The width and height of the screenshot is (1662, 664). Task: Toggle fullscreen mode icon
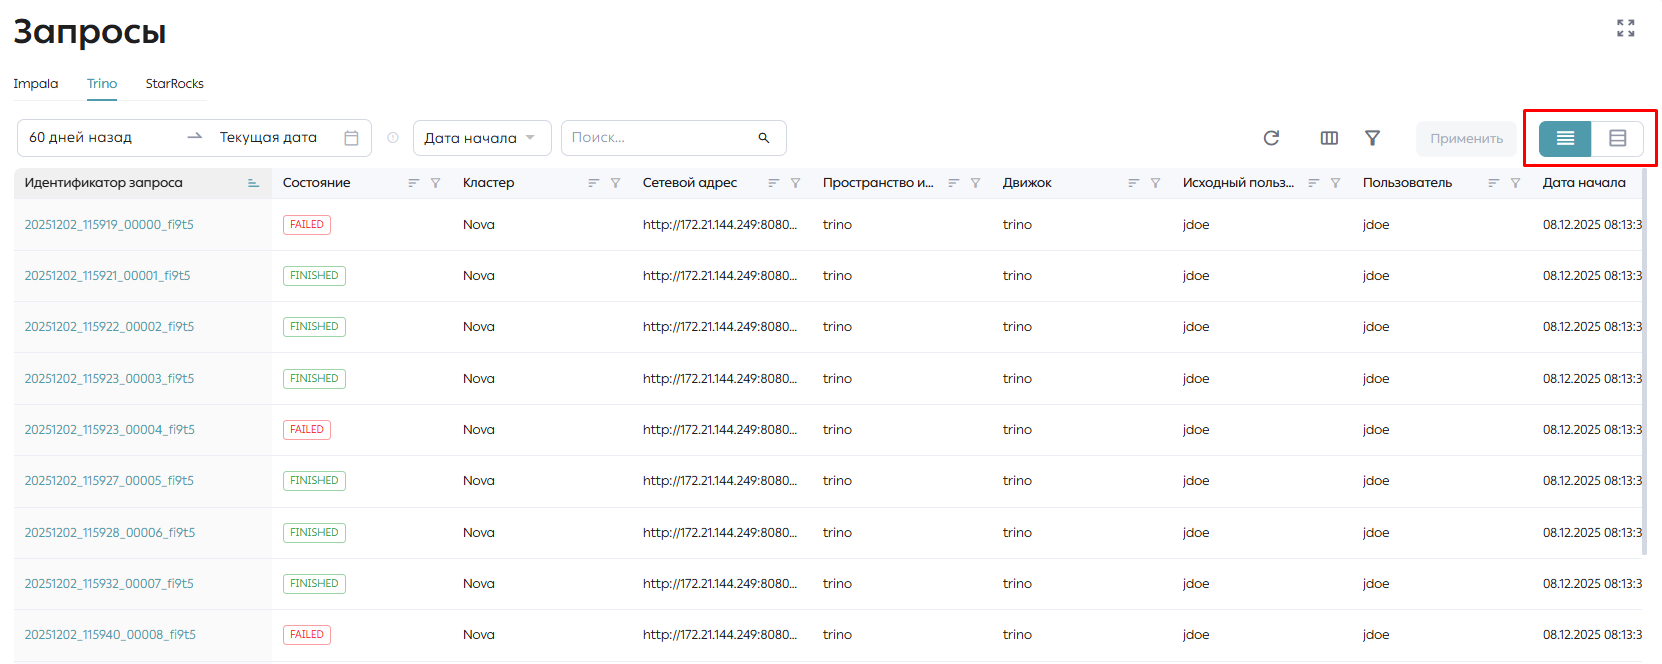click(x=1626, y=28)
